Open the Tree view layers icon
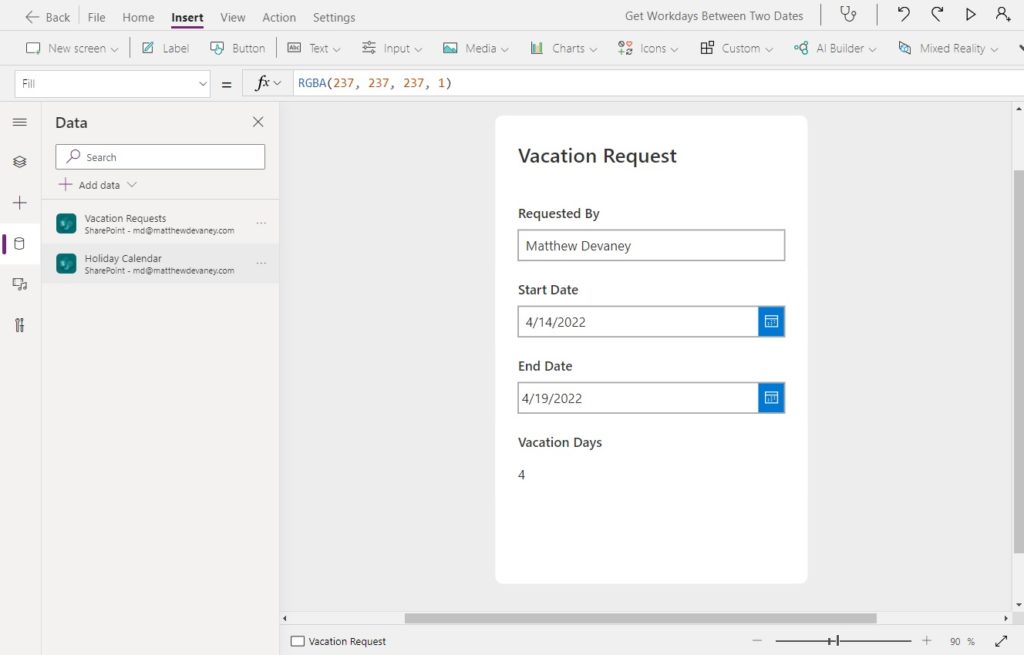Image resolution: width=1024 pixels, height=655 pixels. click(20, 162)
